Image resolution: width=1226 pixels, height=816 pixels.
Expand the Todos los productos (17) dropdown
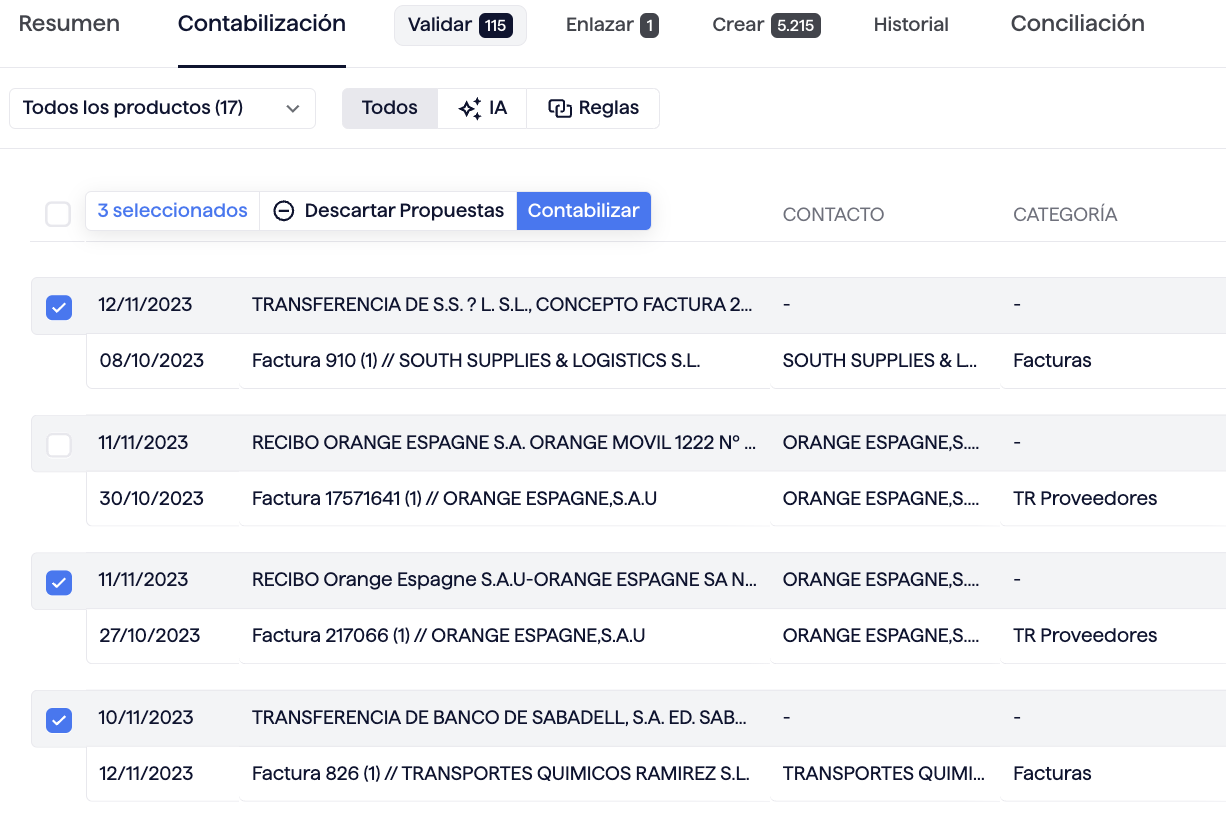[162, 108]
